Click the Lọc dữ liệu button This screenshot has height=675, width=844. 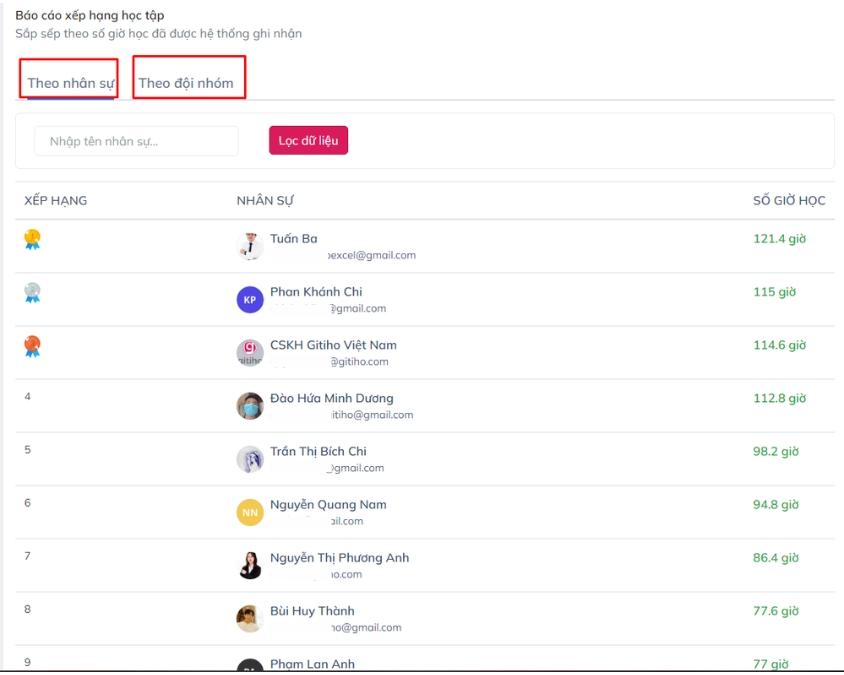(308, 140)
